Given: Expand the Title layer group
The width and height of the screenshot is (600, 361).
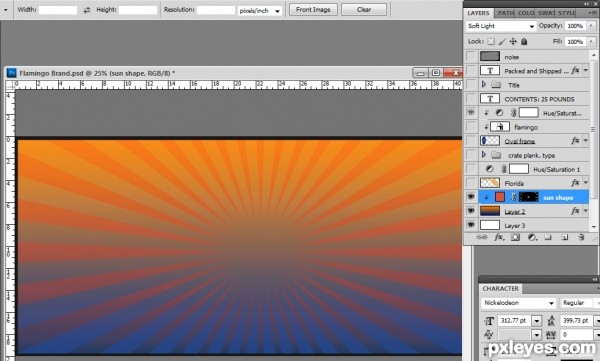Looking at the screenshot, I should tap(484, 84).
